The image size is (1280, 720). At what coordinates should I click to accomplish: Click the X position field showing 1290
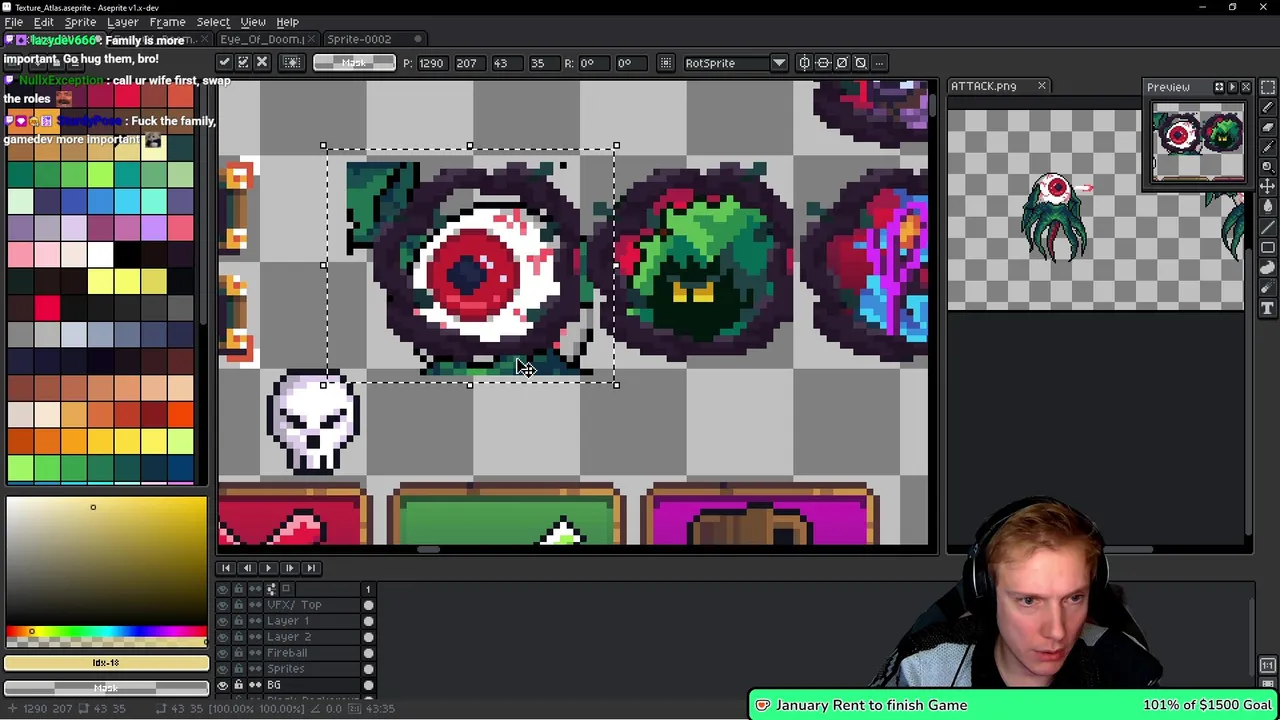coord(431,63)
